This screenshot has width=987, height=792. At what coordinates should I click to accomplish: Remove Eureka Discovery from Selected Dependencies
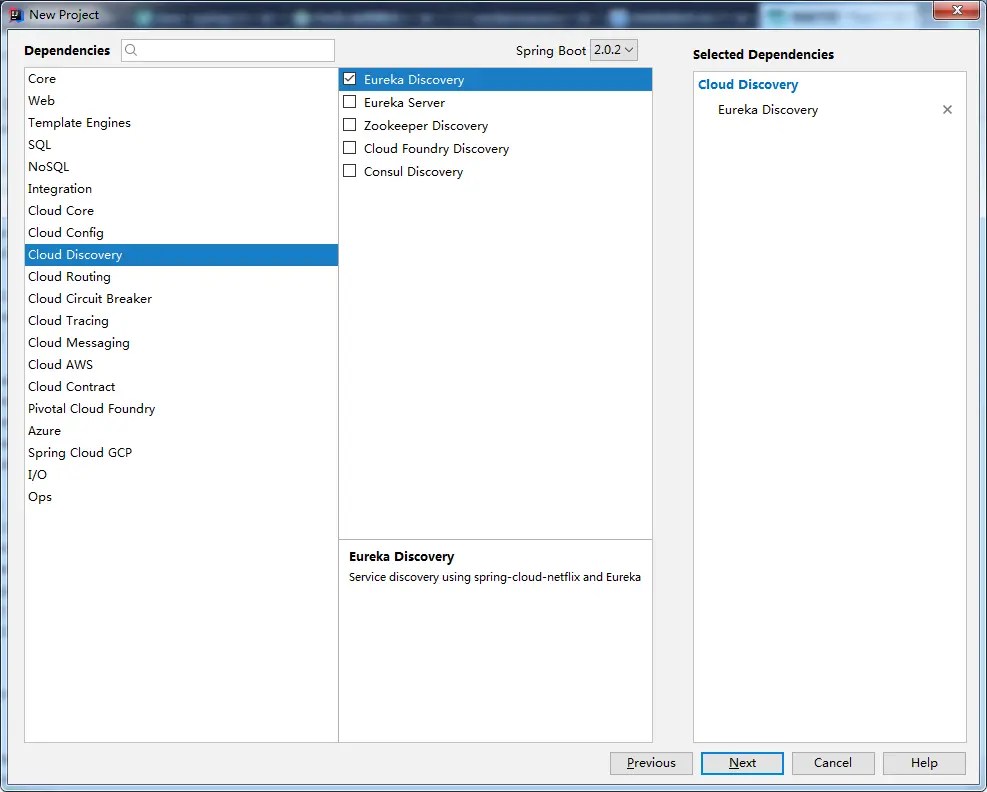(947, 109)
